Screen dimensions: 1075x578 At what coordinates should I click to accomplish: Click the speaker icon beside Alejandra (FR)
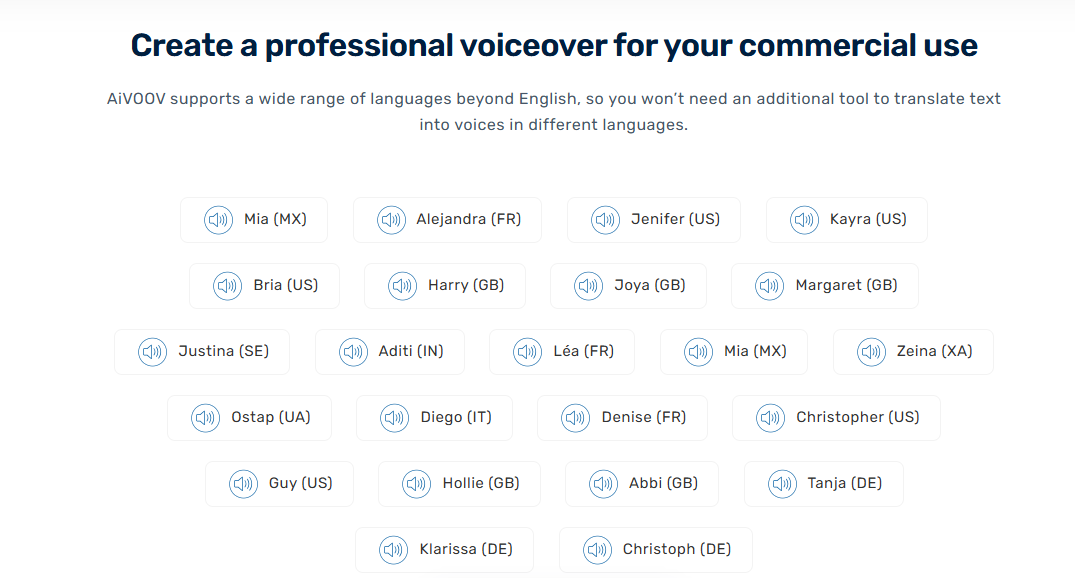point(391,220)
